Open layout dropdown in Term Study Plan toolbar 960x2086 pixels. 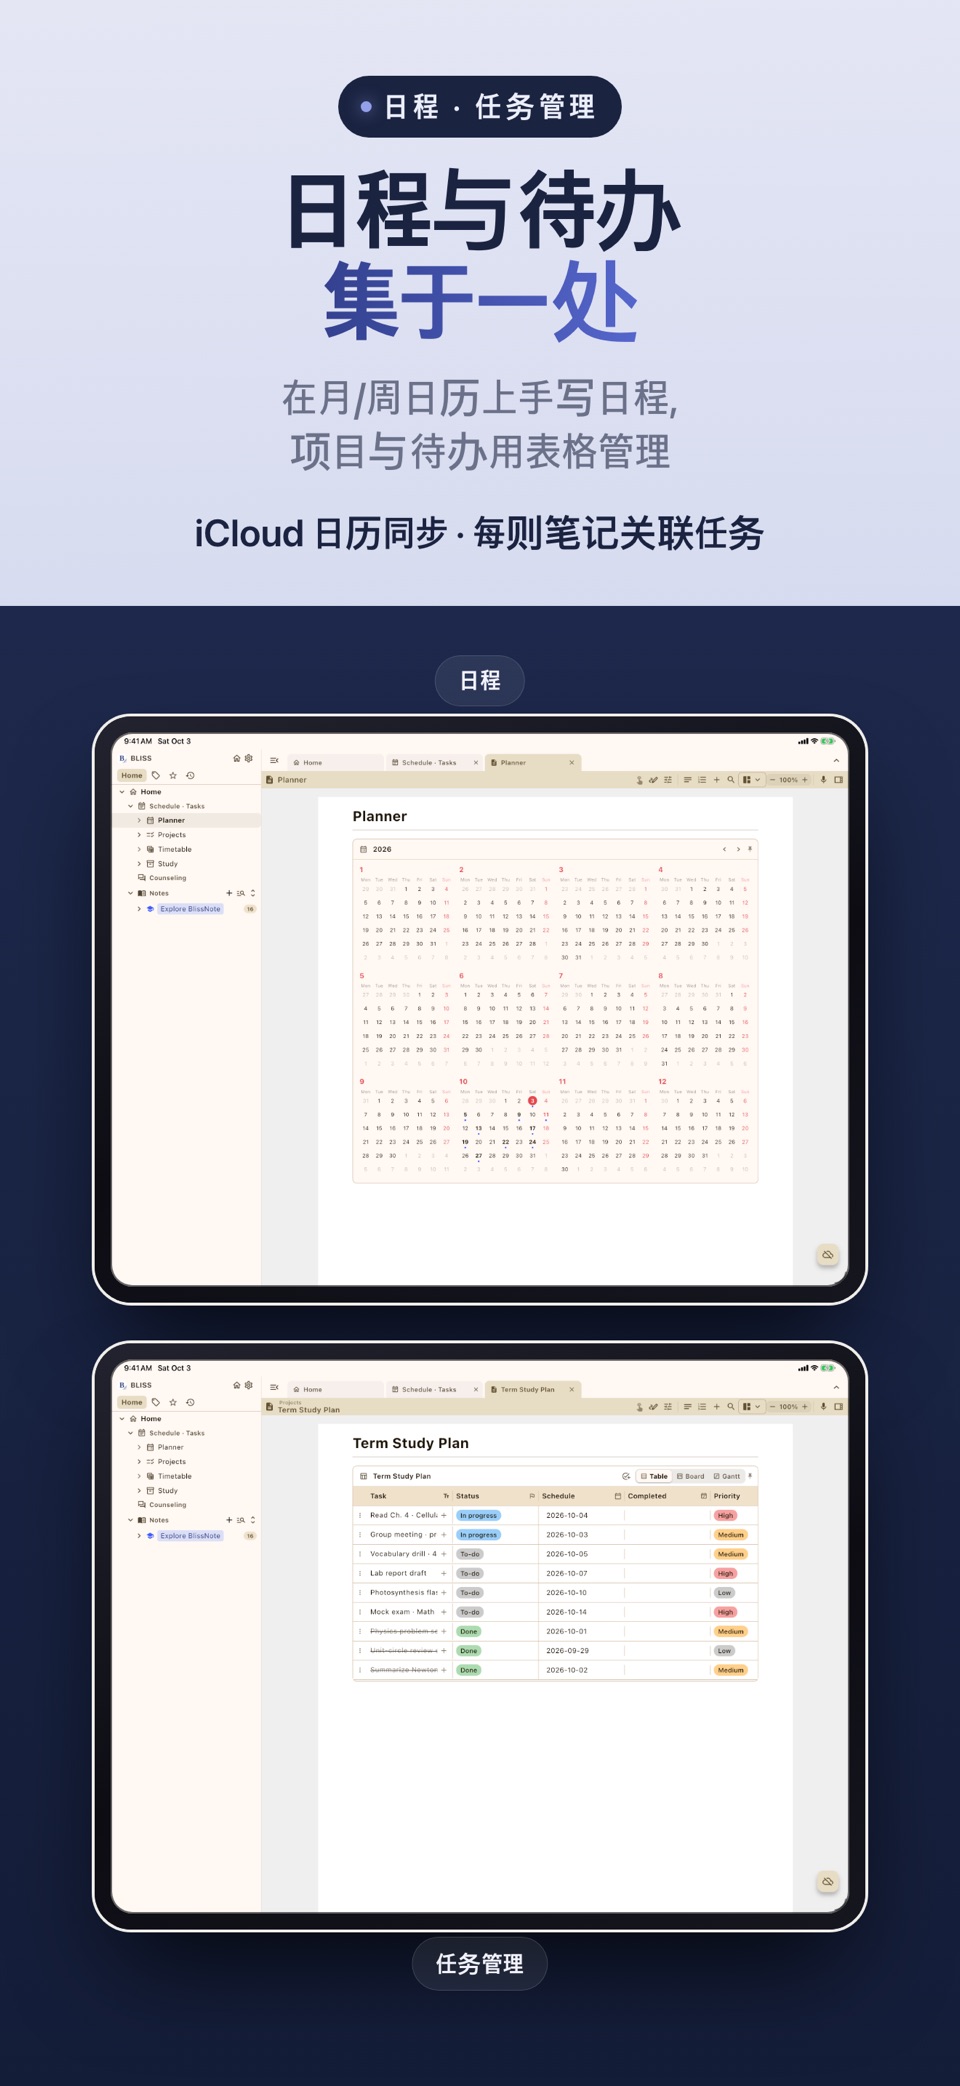(751, 1407)
